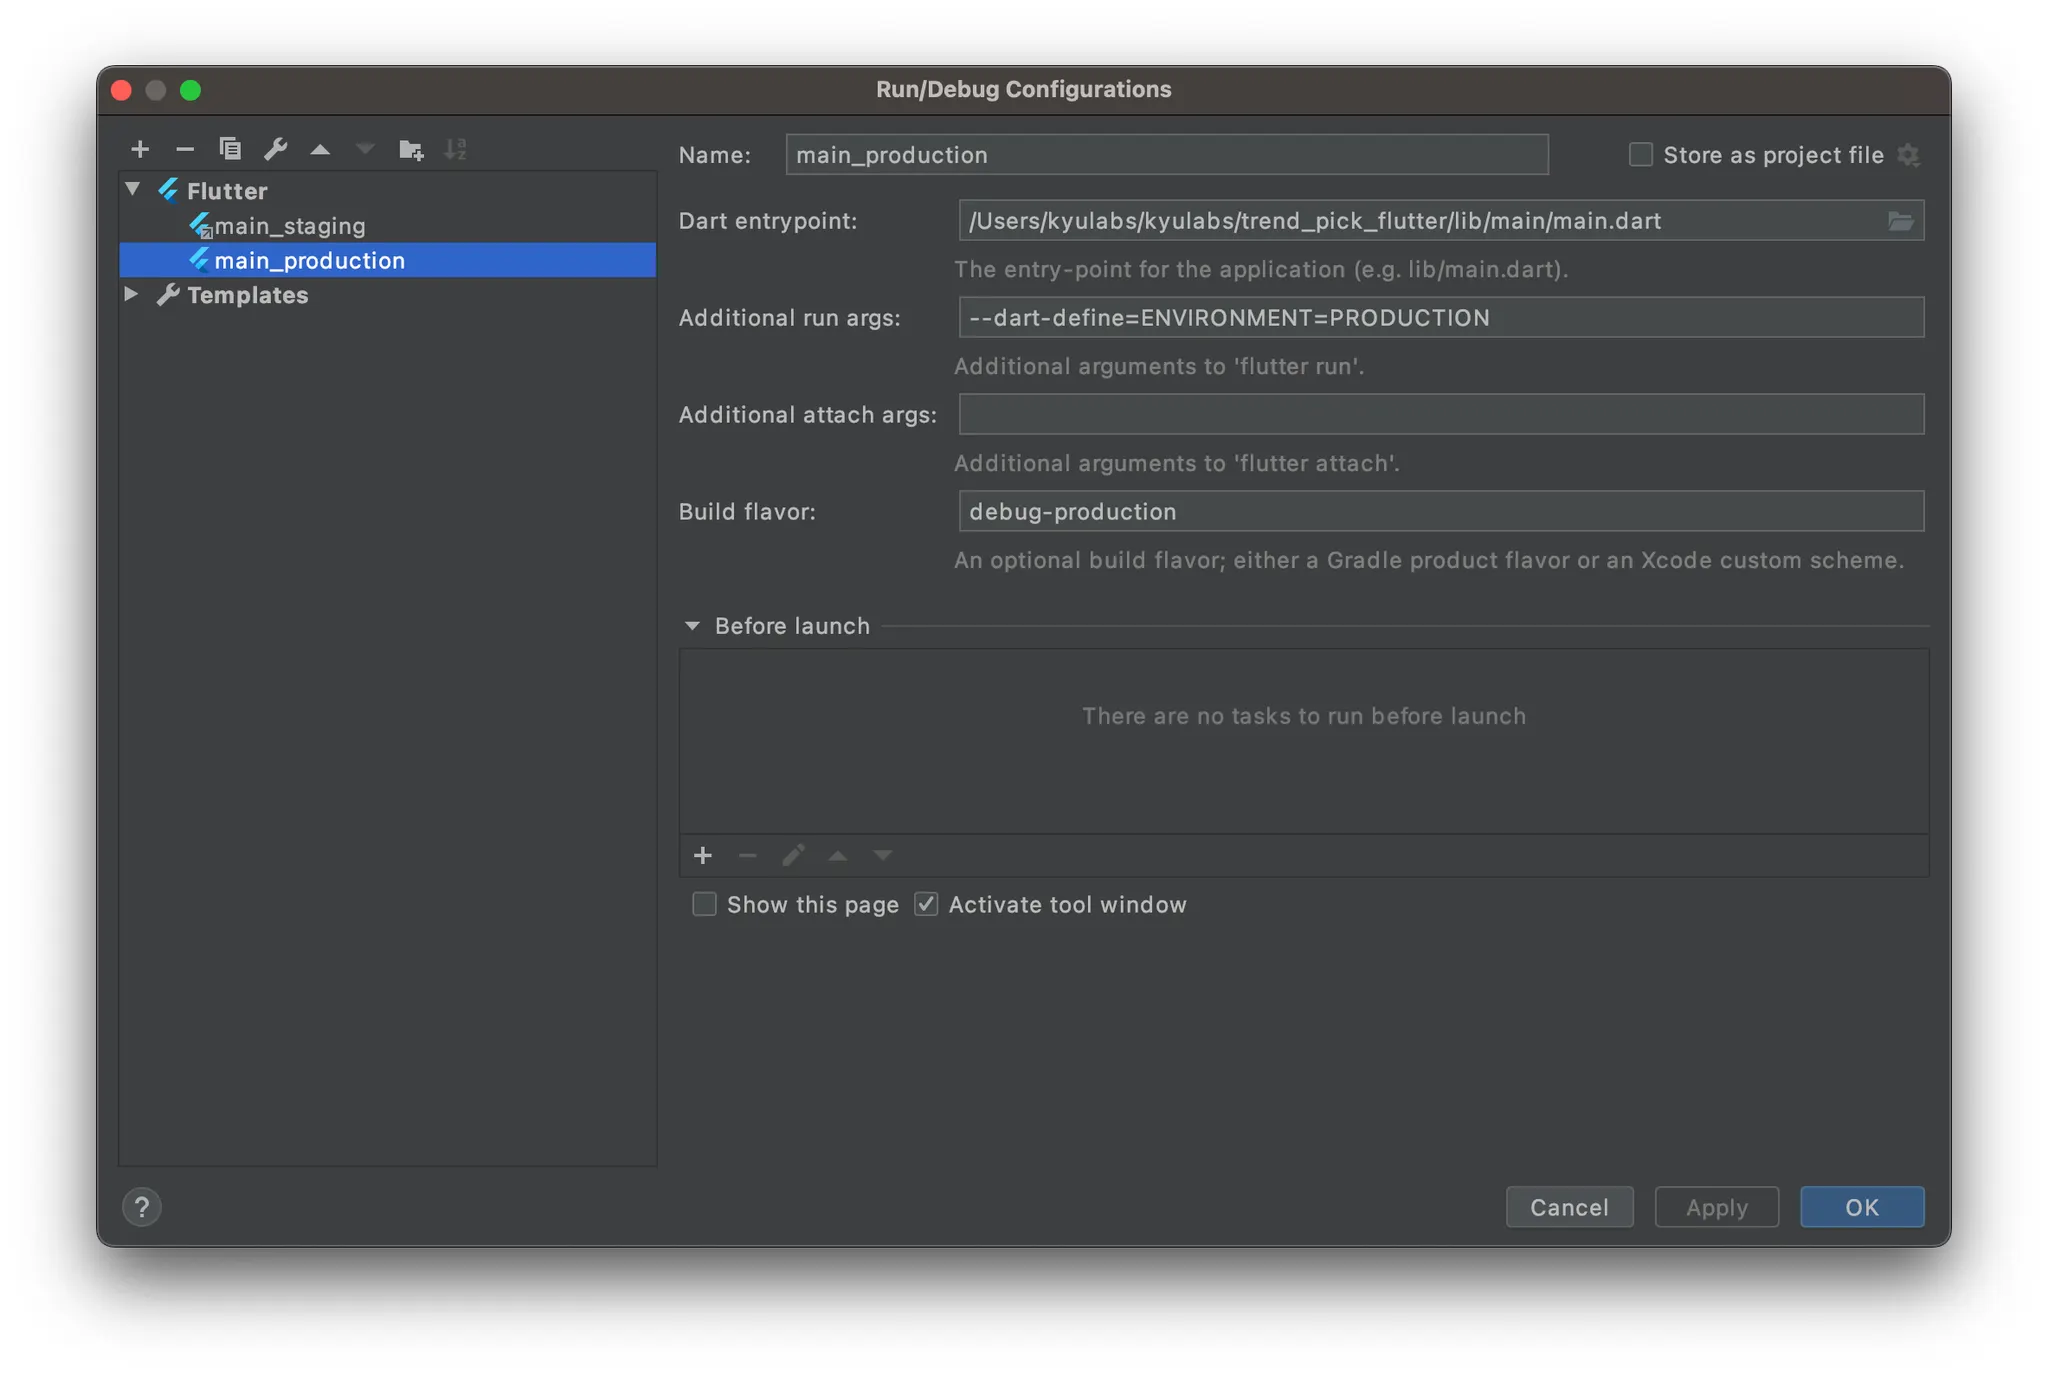Click the Add New Configuration plus icon
Image resolution: width=2048 pixels, height=1375 pixels.
140,149
